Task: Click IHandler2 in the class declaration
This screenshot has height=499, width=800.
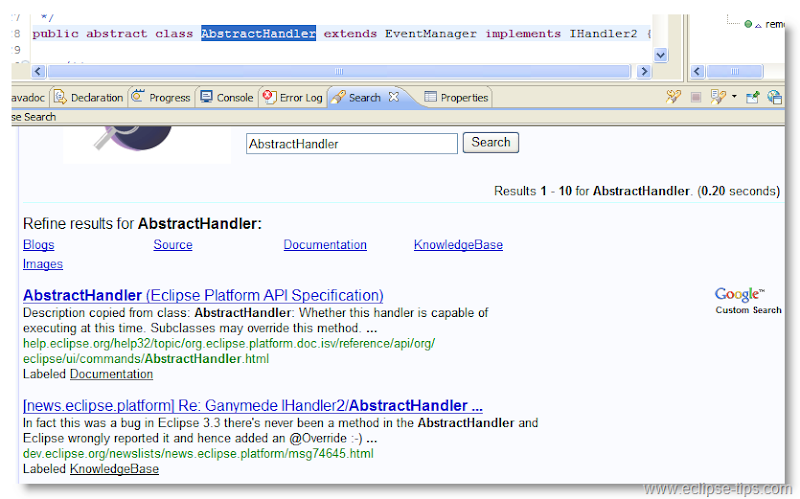Action: click(603, 34)
